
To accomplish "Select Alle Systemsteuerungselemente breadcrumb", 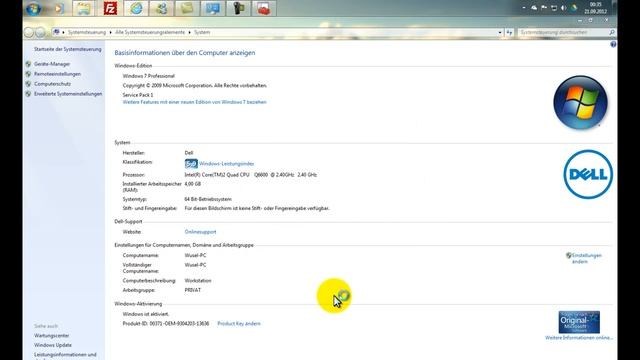I will coord(150,32).
